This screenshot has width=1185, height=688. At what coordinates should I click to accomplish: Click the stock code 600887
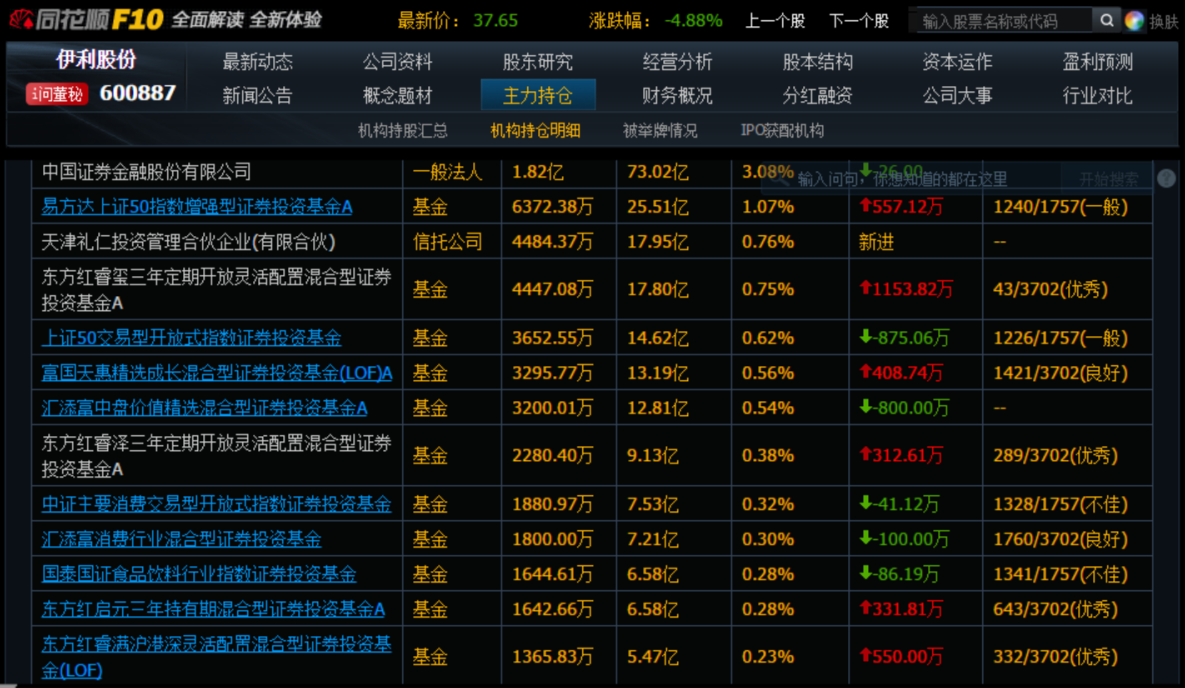138,93
